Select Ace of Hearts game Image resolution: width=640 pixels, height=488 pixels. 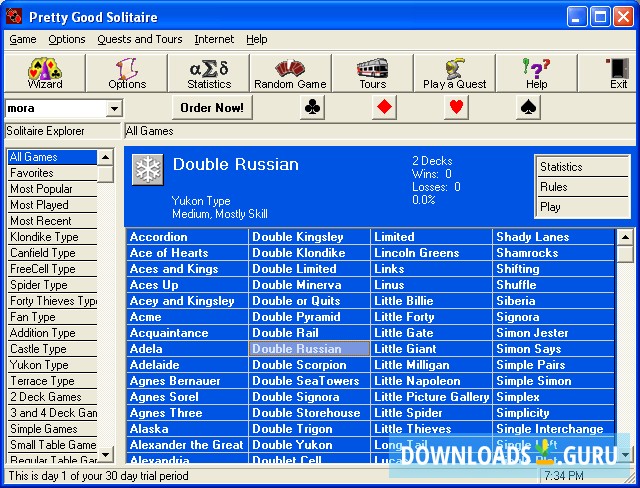point(187,253)
